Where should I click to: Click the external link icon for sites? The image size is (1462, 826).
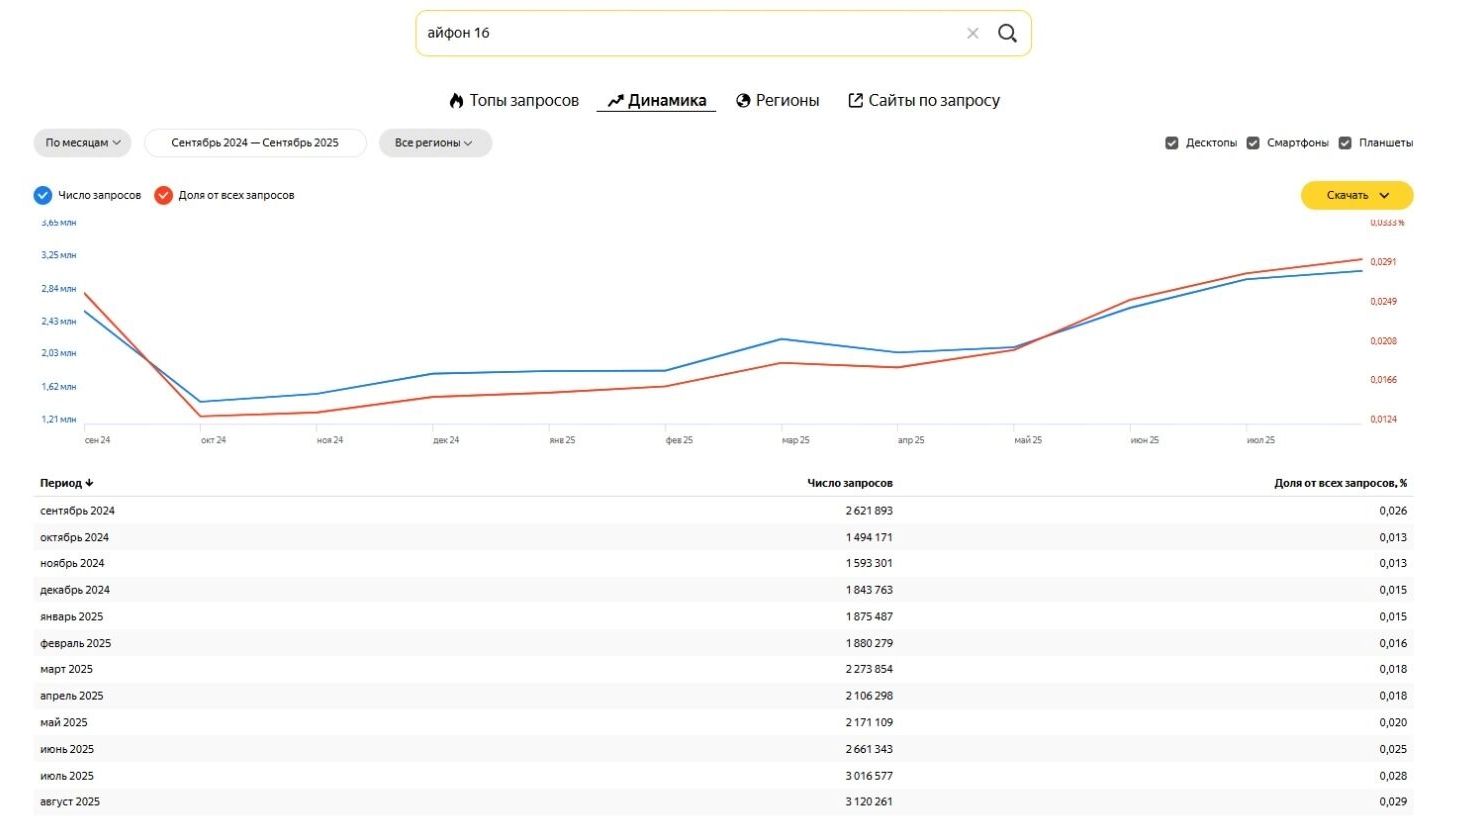pyautogui.click(x=855, y=100)
